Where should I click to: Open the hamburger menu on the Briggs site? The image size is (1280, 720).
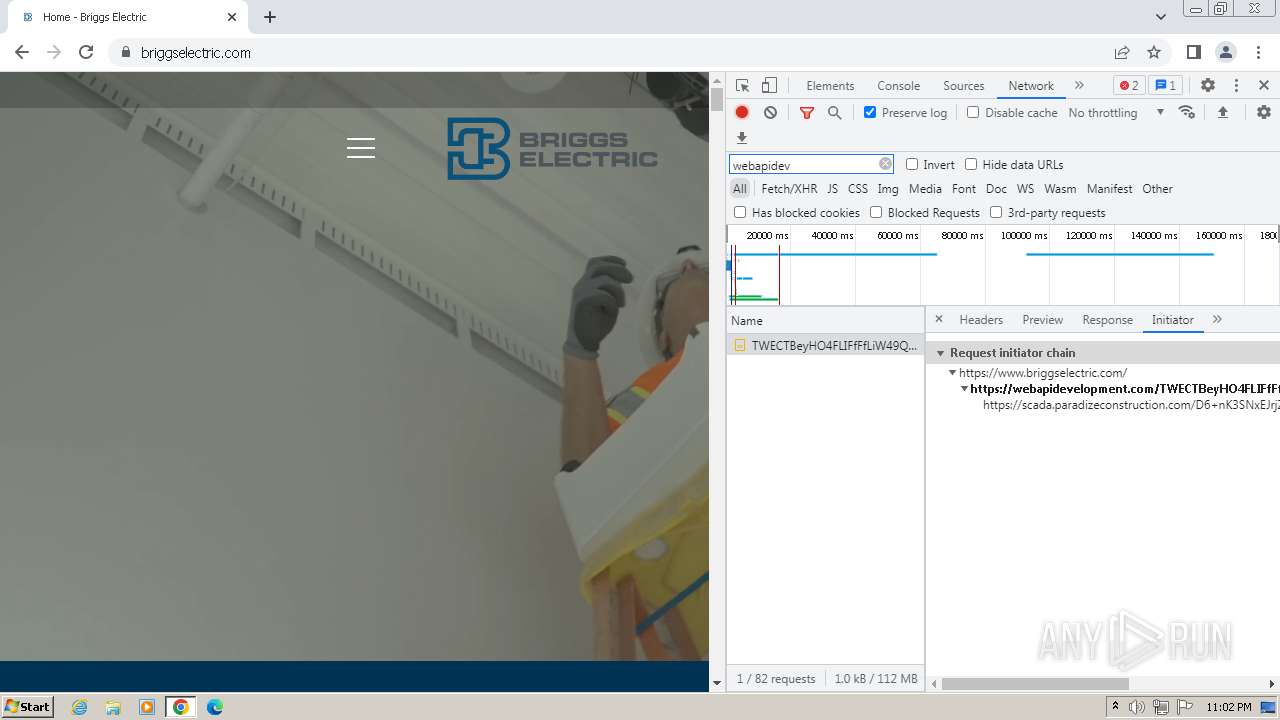point(361,148)
